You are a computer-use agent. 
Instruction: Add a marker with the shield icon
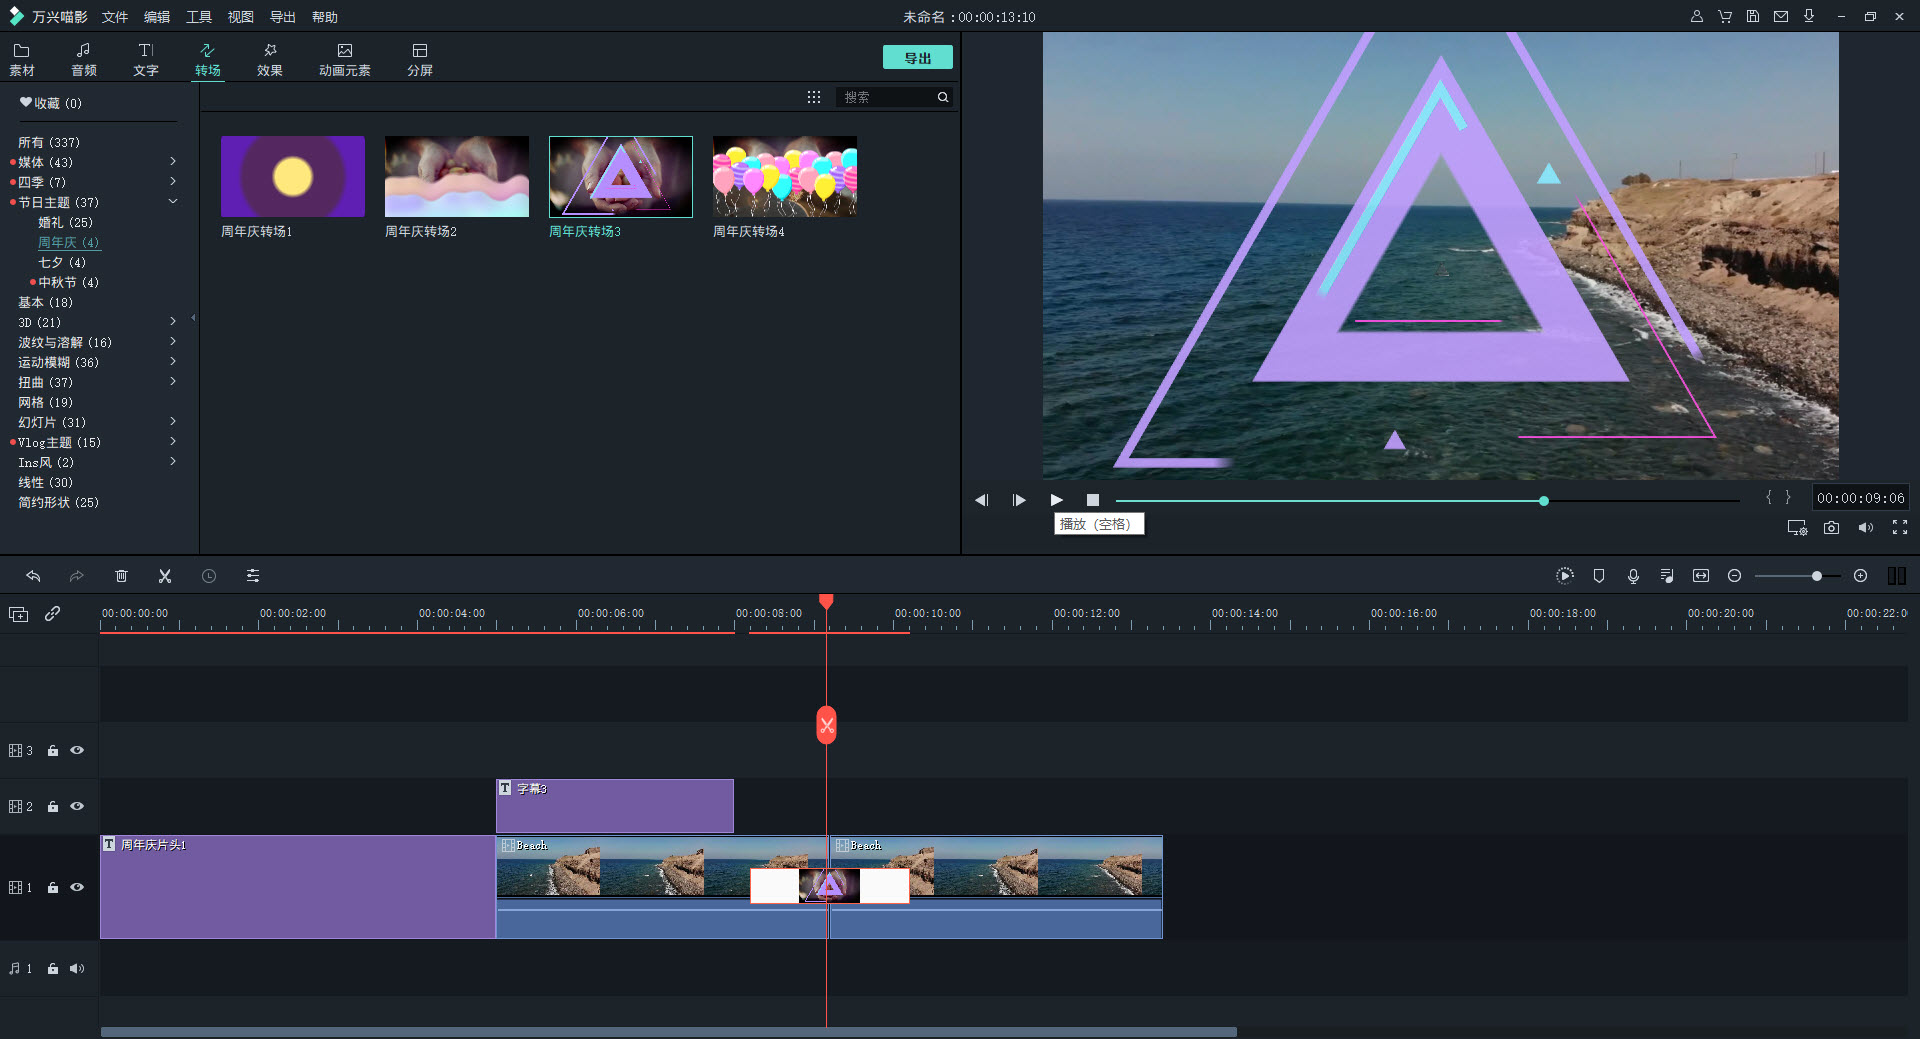(x=1599, y=576)
